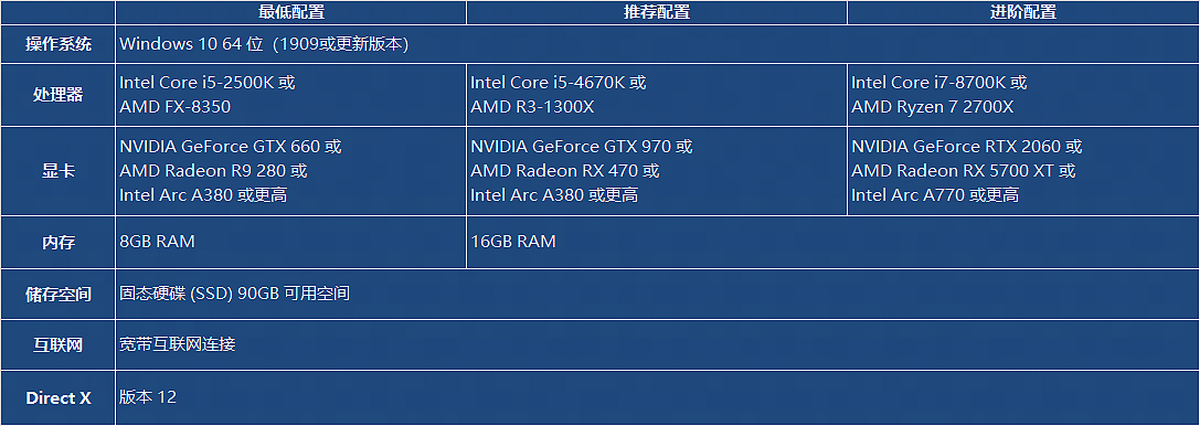Click the 互联网 row label
Image resolution: width=1200 pixels, height=426 pixels.
click(58, 346)
